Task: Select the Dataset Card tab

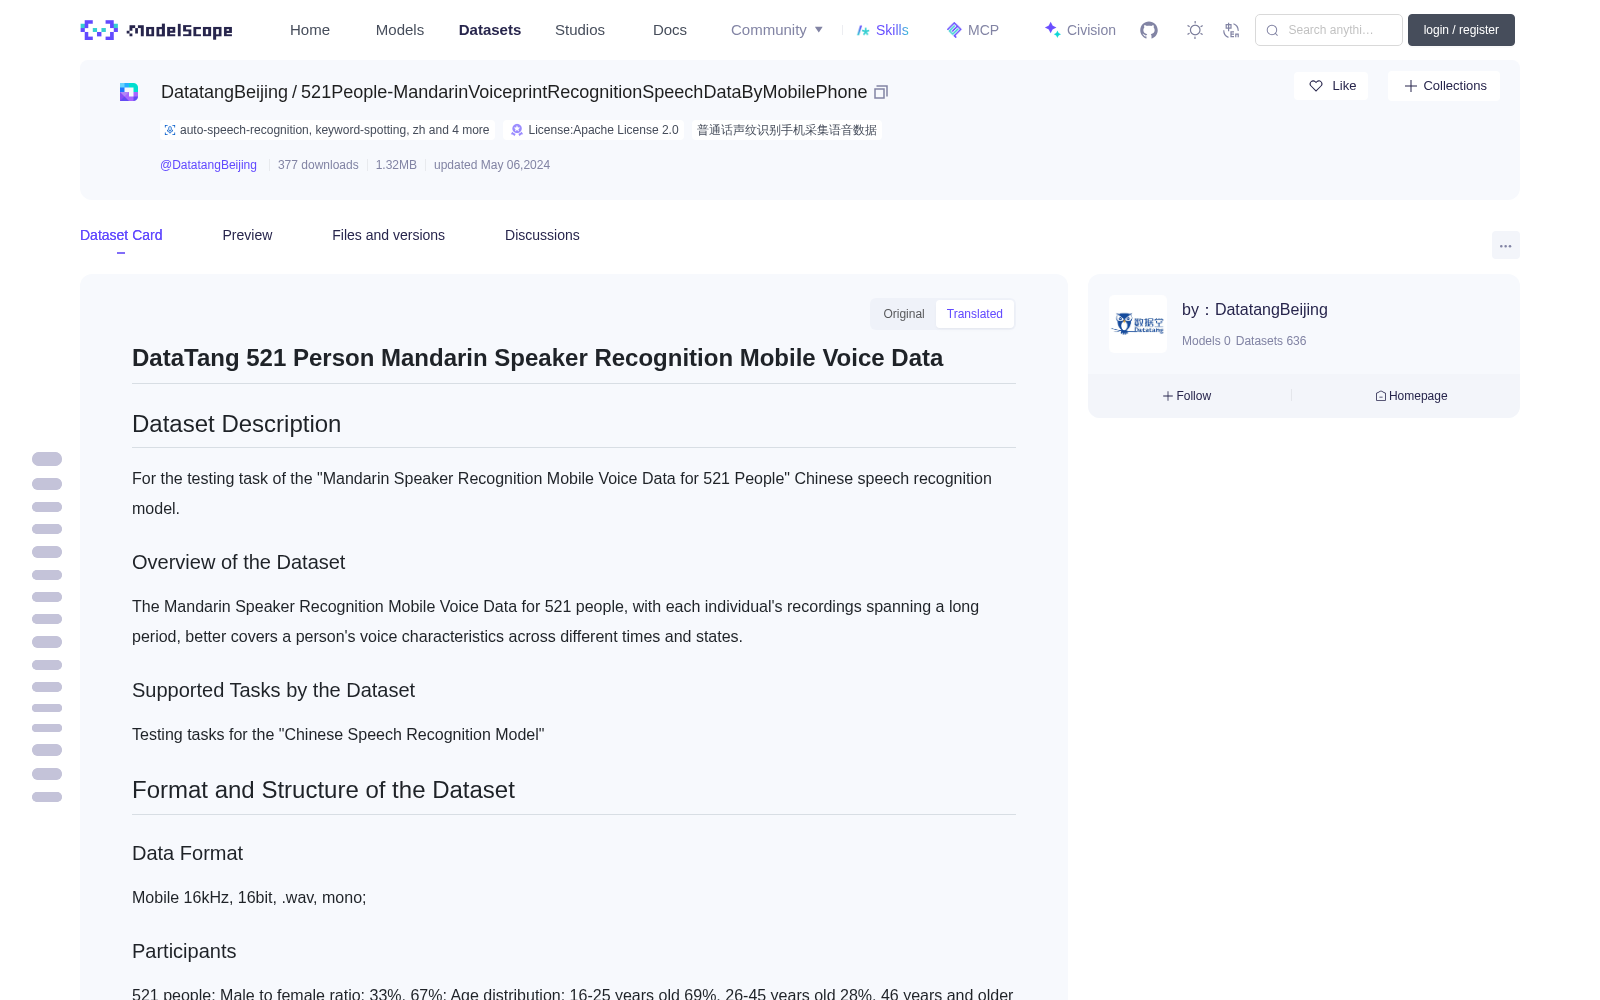Action: (x=121, y=235)
